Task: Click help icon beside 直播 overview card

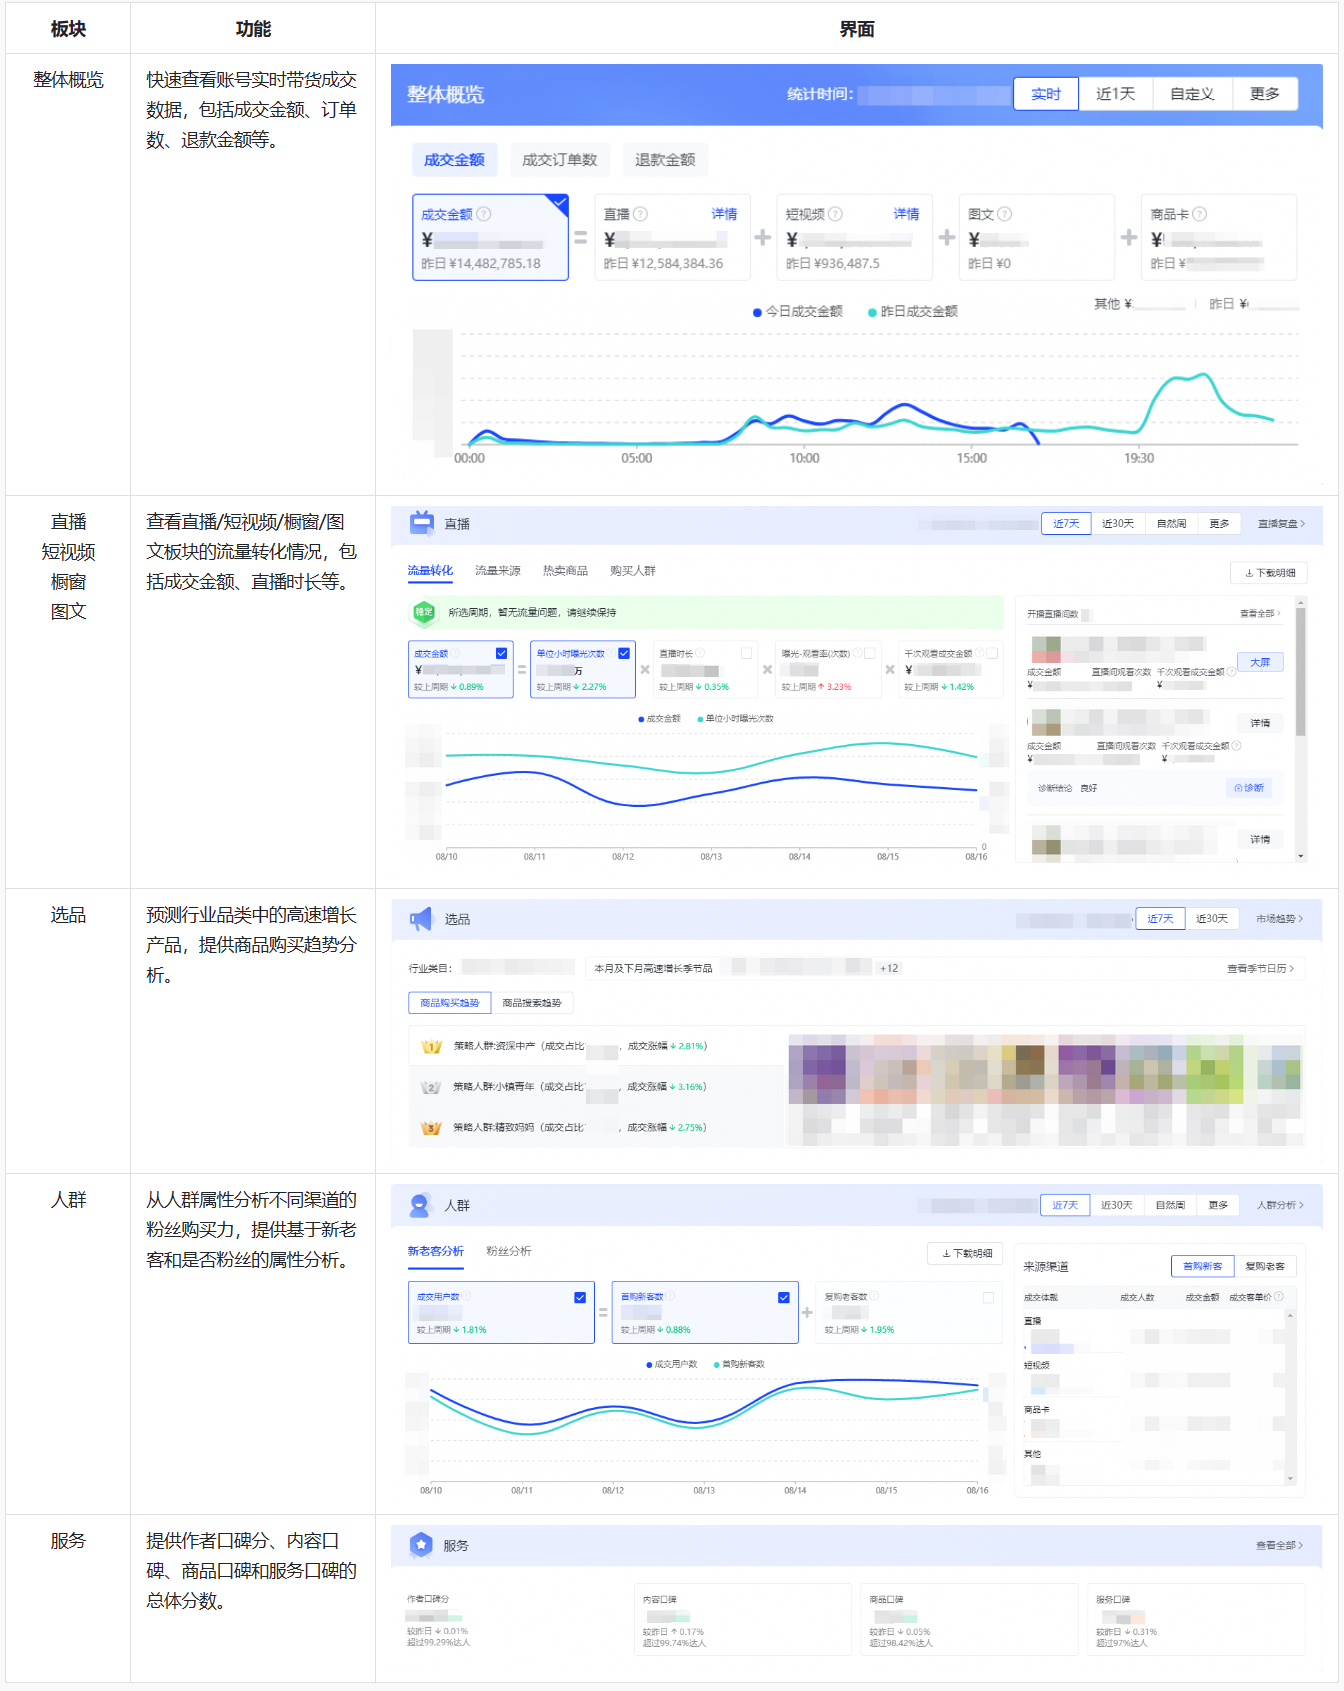Action: point(641,214)
